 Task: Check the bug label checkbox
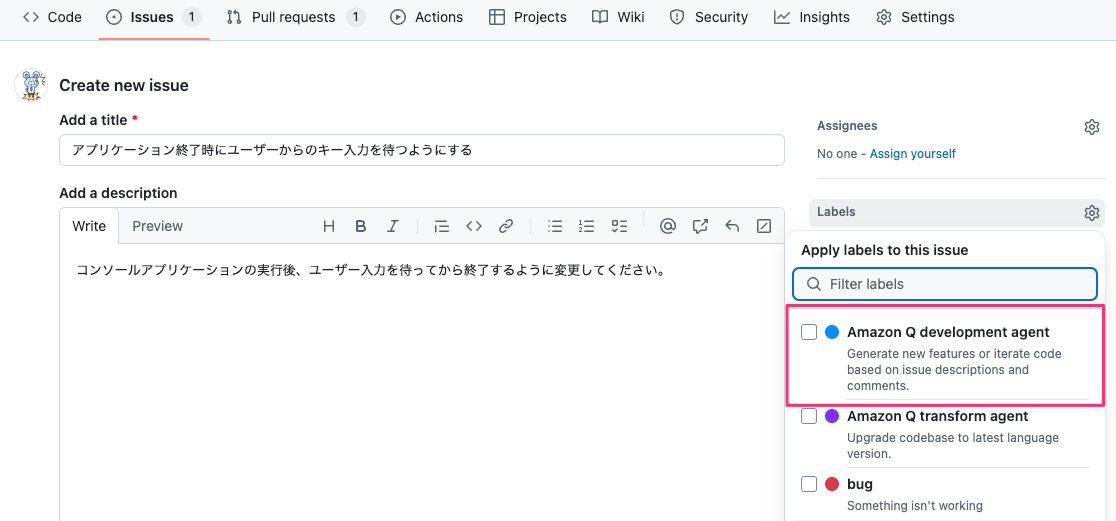point(809,484)
